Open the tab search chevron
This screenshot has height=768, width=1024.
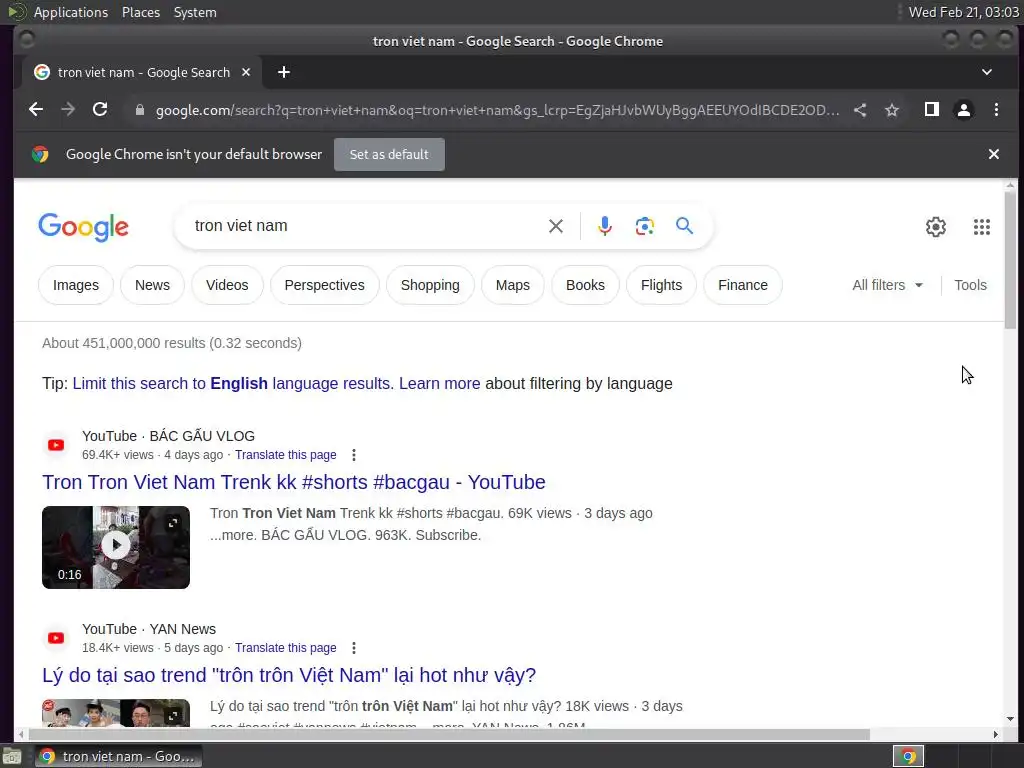(987, 72)
